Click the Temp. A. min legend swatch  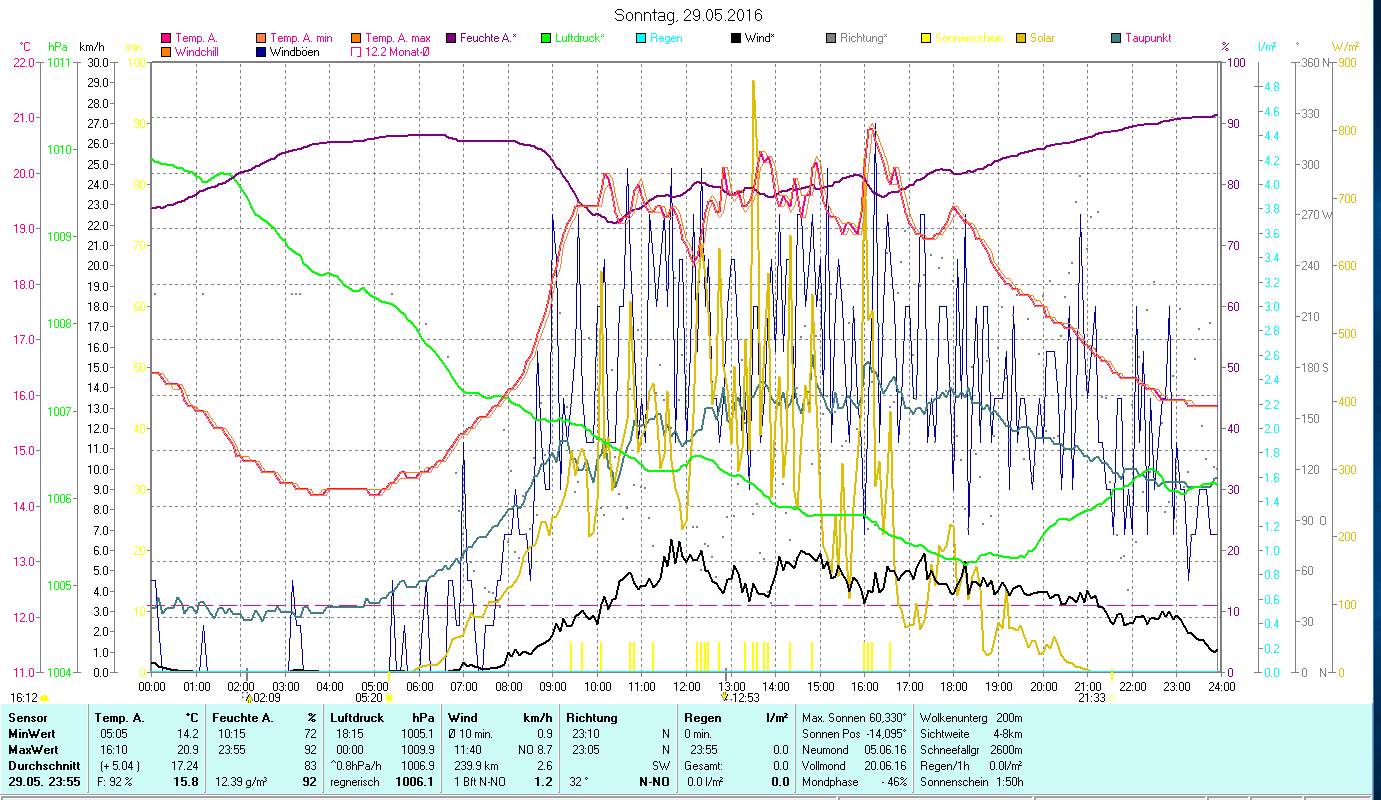click(262, 38)
